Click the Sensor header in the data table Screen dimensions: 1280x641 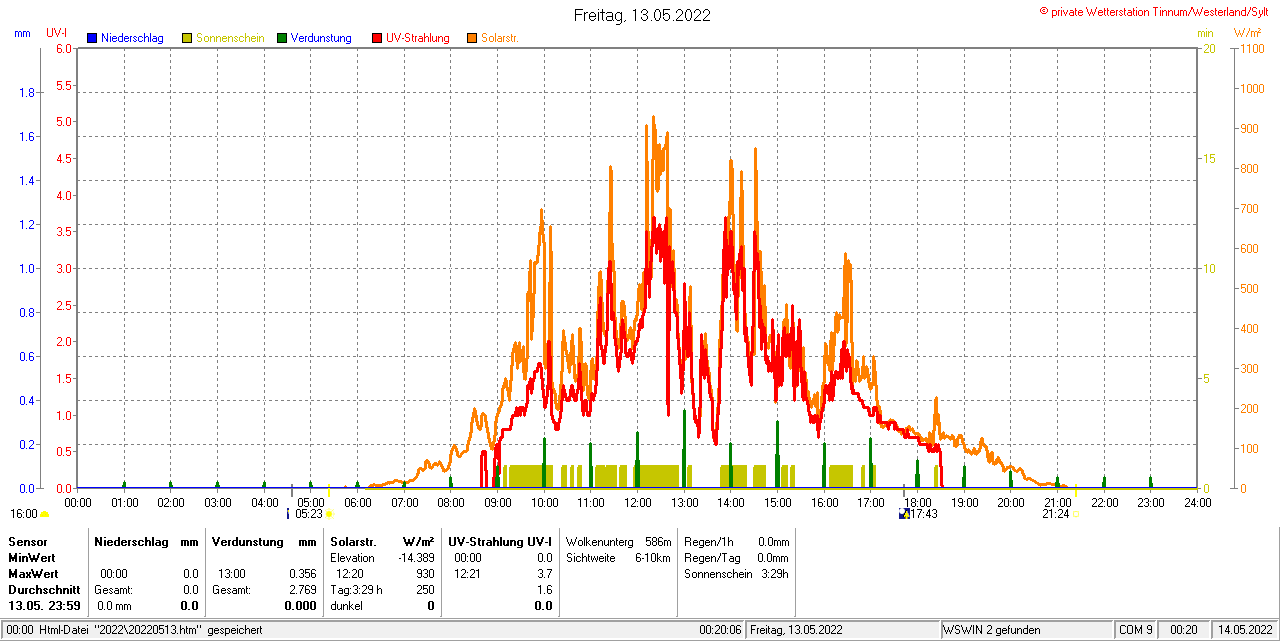[x=27, y=541]
